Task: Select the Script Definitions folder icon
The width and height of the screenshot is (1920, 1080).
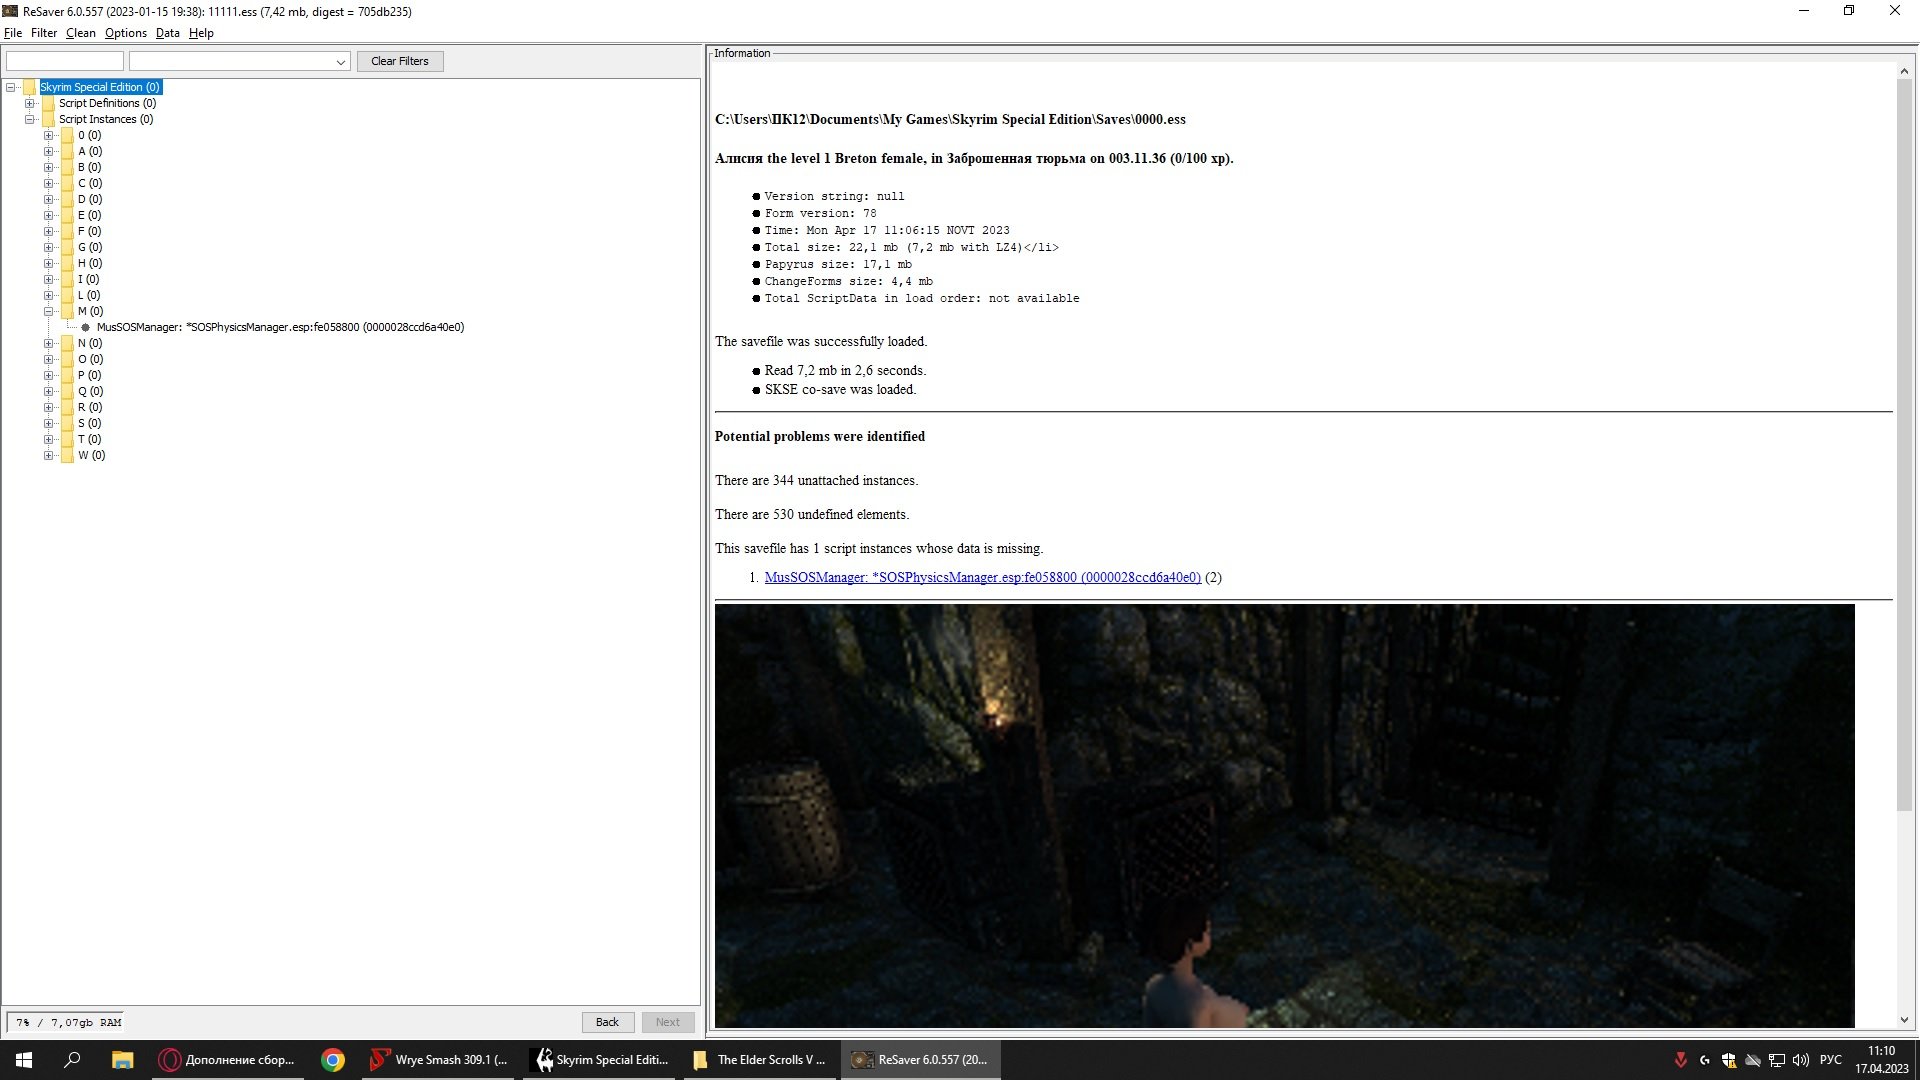Action: 48,103
